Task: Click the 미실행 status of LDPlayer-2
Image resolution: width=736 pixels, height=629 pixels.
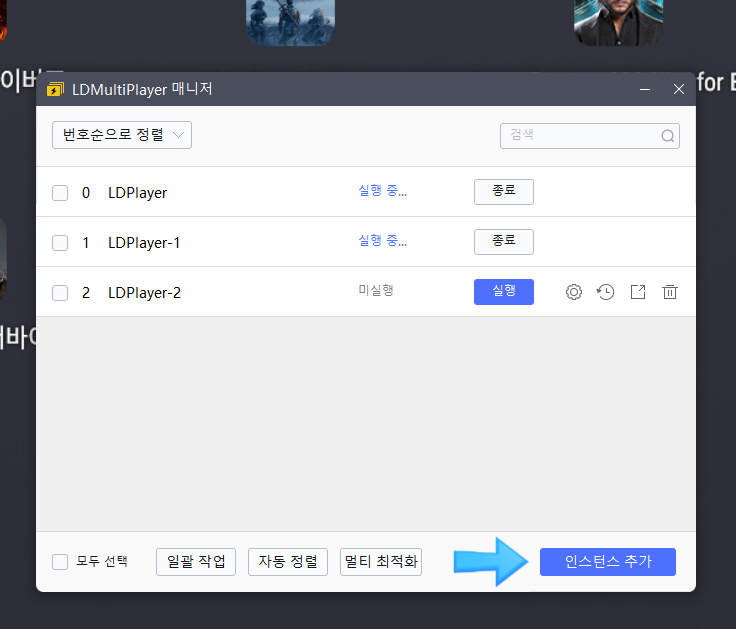Action: click(x=376, y=291)
